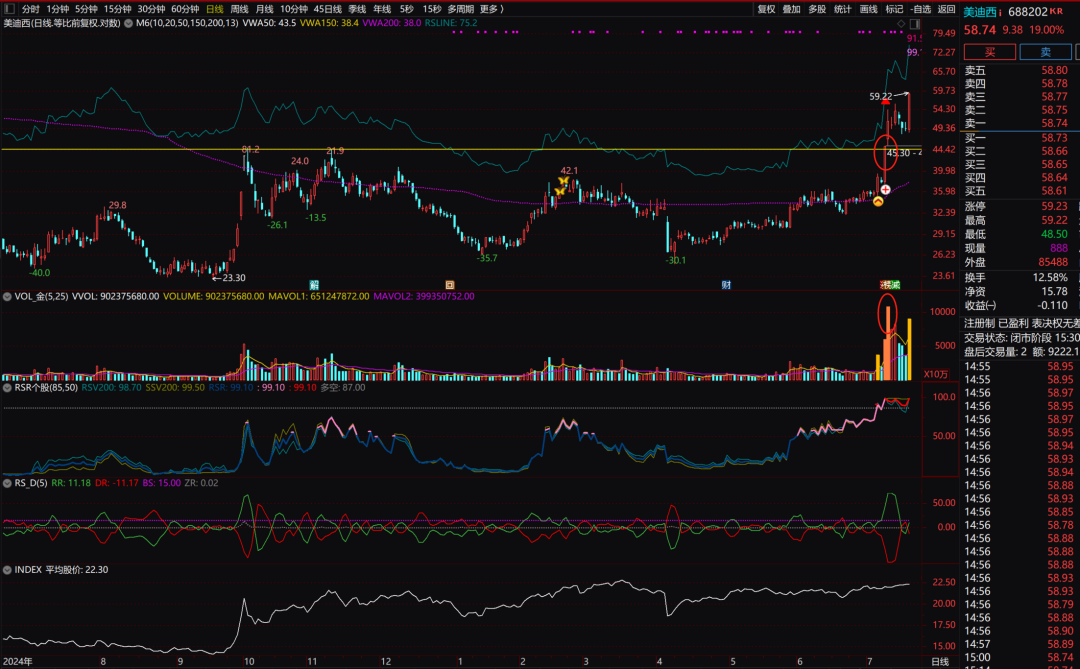Click the RSLINE: 75.2 indicator label
Viewport: 1080px width, 669px height.
click(450, 23)
